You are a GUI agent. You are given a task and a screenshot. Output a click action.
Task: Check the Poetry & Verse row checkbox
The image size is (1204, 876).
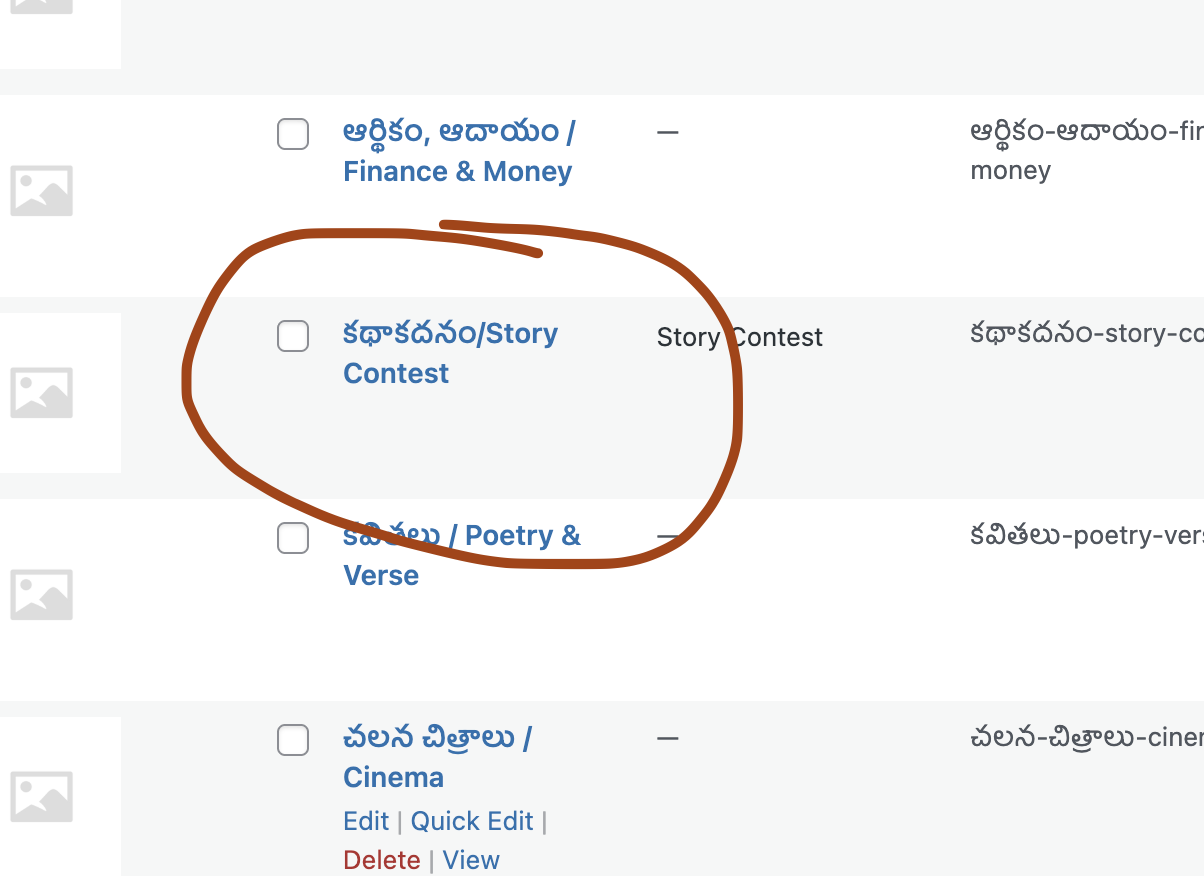pos(293,538)
